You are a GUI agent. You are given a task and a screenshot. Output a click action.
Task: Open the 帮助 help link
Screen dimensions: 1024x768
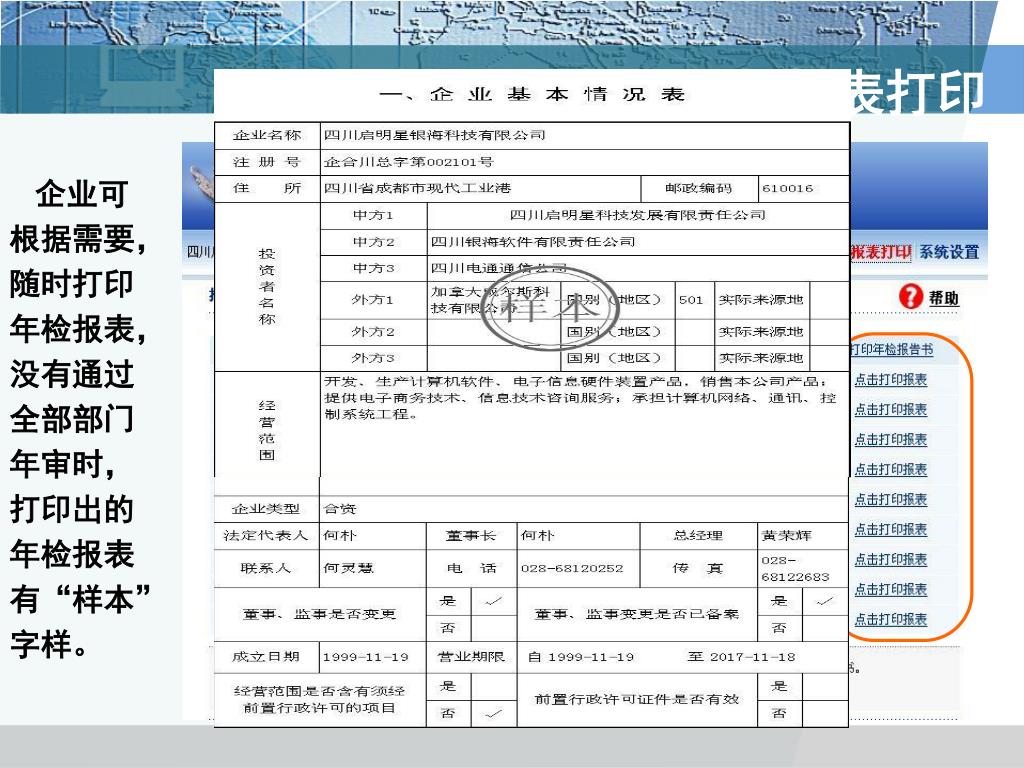(944, 298)
